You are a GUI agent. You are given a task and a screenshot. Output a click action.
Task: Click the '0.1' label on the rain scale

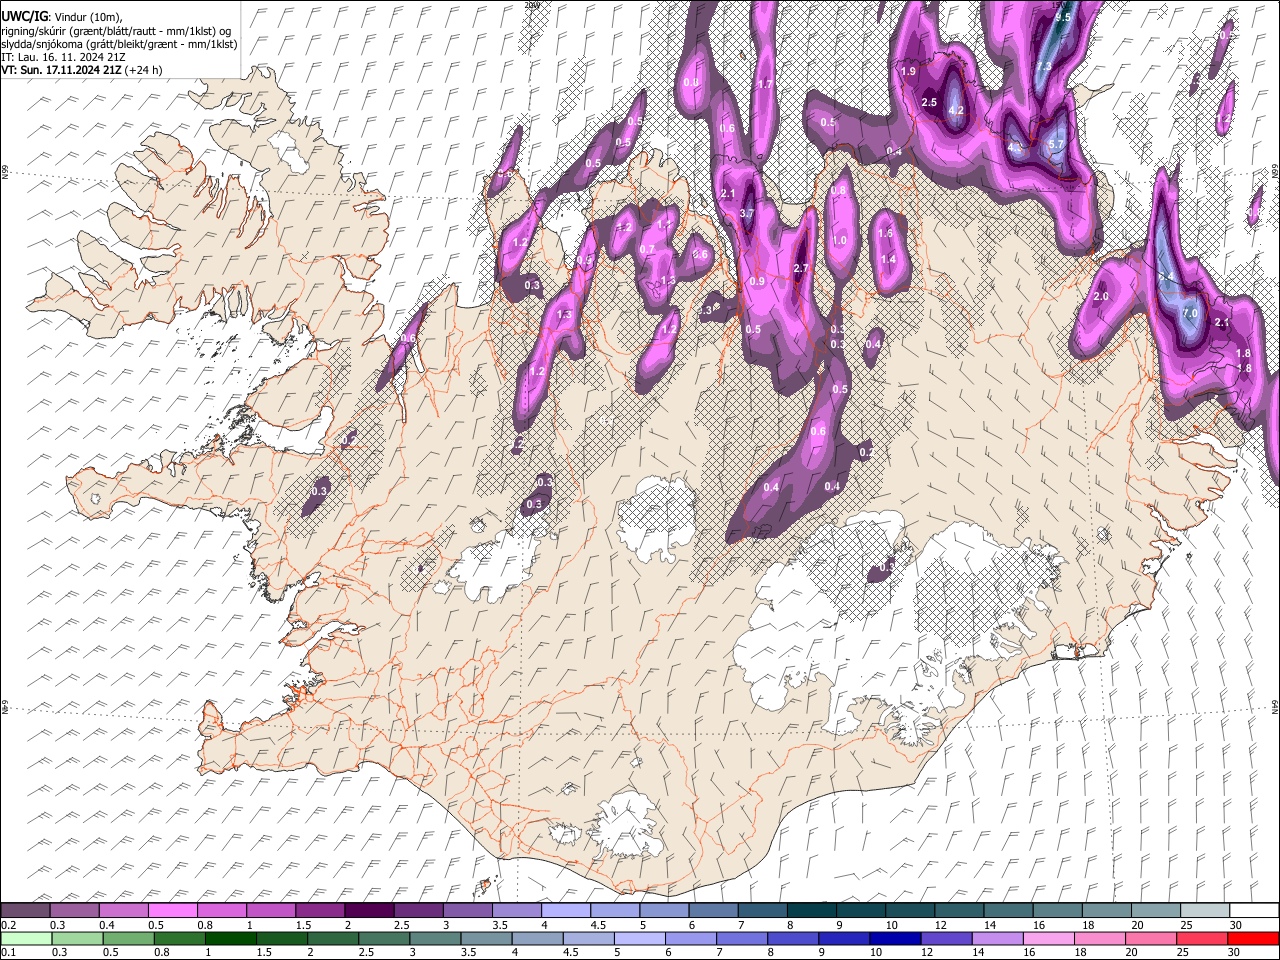[x=8, y=953]
